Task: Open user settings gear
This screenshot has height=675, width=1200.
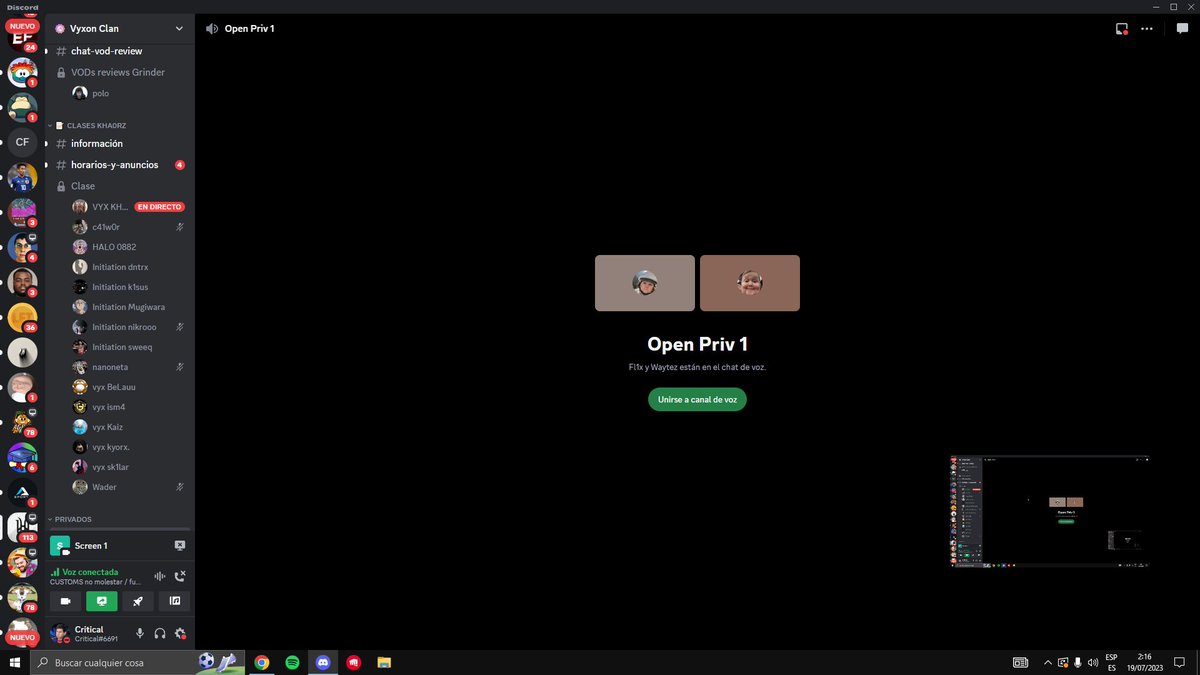Action: tap(180, 633)
